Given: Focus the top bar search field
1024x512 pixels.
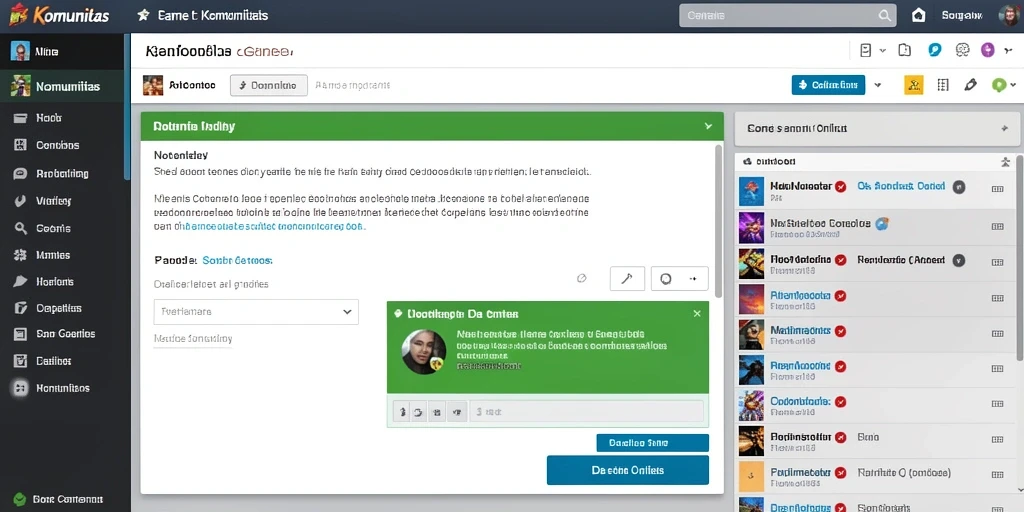Looking at the screenshot, I should pyautogui.click(x=787, y=16).
